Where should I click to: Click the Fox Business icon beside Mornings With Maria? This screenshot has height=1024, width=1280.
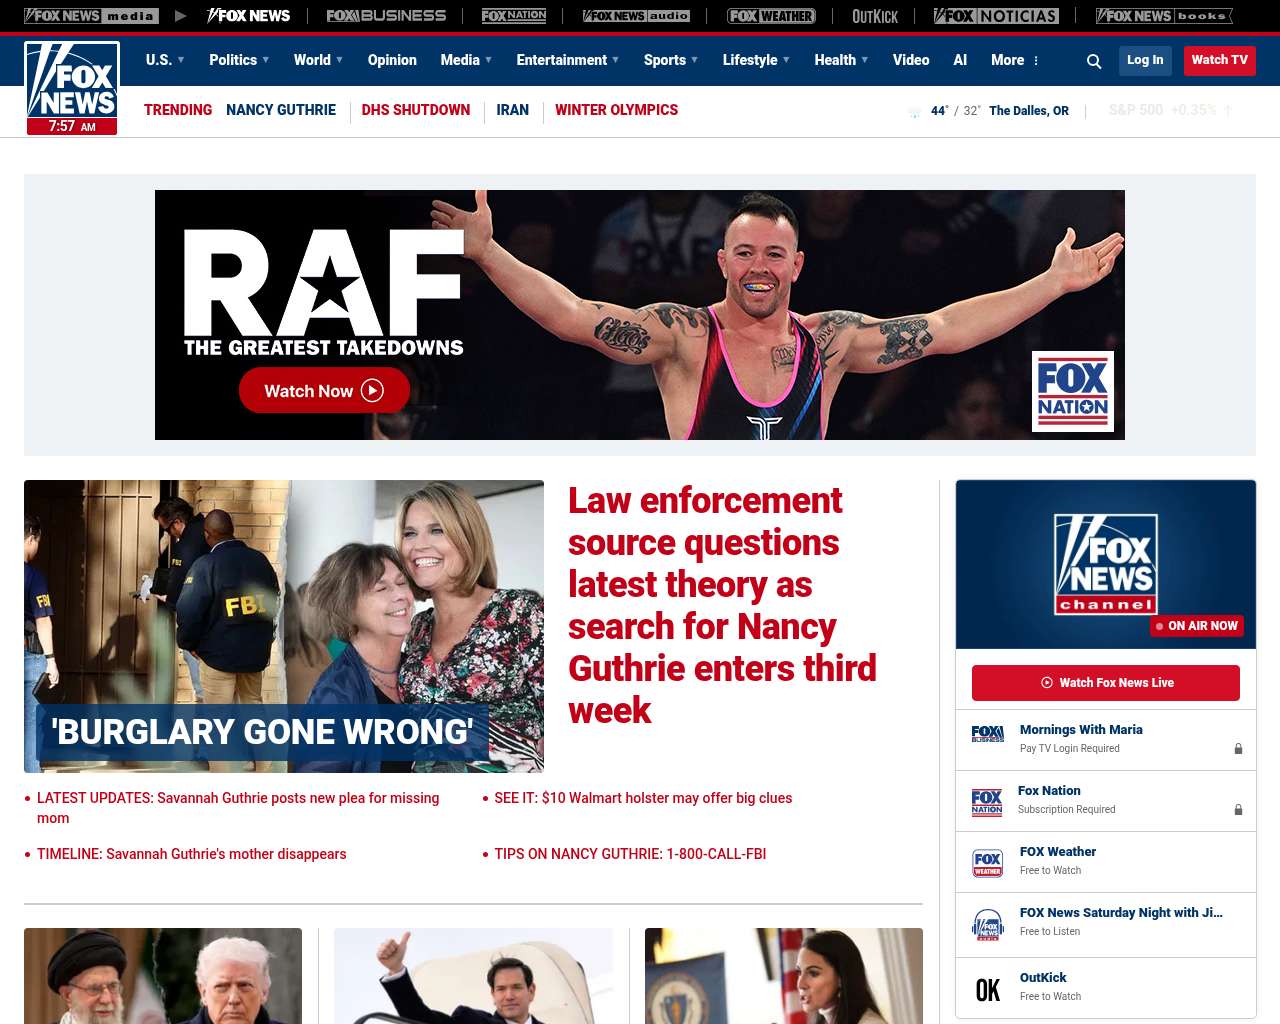point(987,734)
